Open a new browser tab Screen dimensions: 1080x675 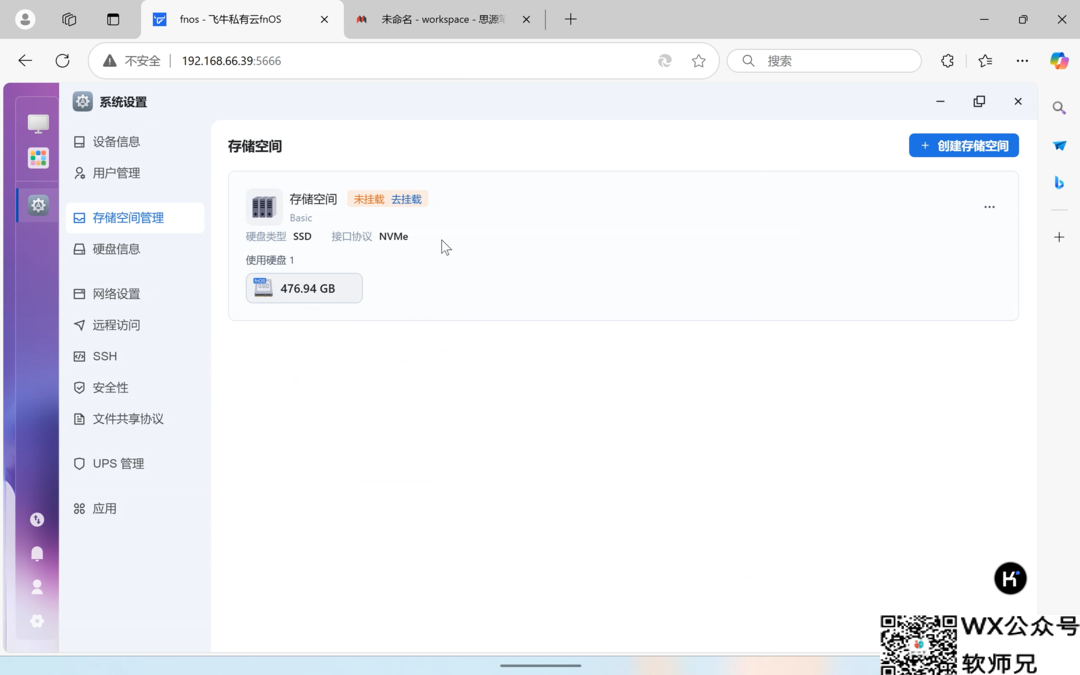coord(570,19)
